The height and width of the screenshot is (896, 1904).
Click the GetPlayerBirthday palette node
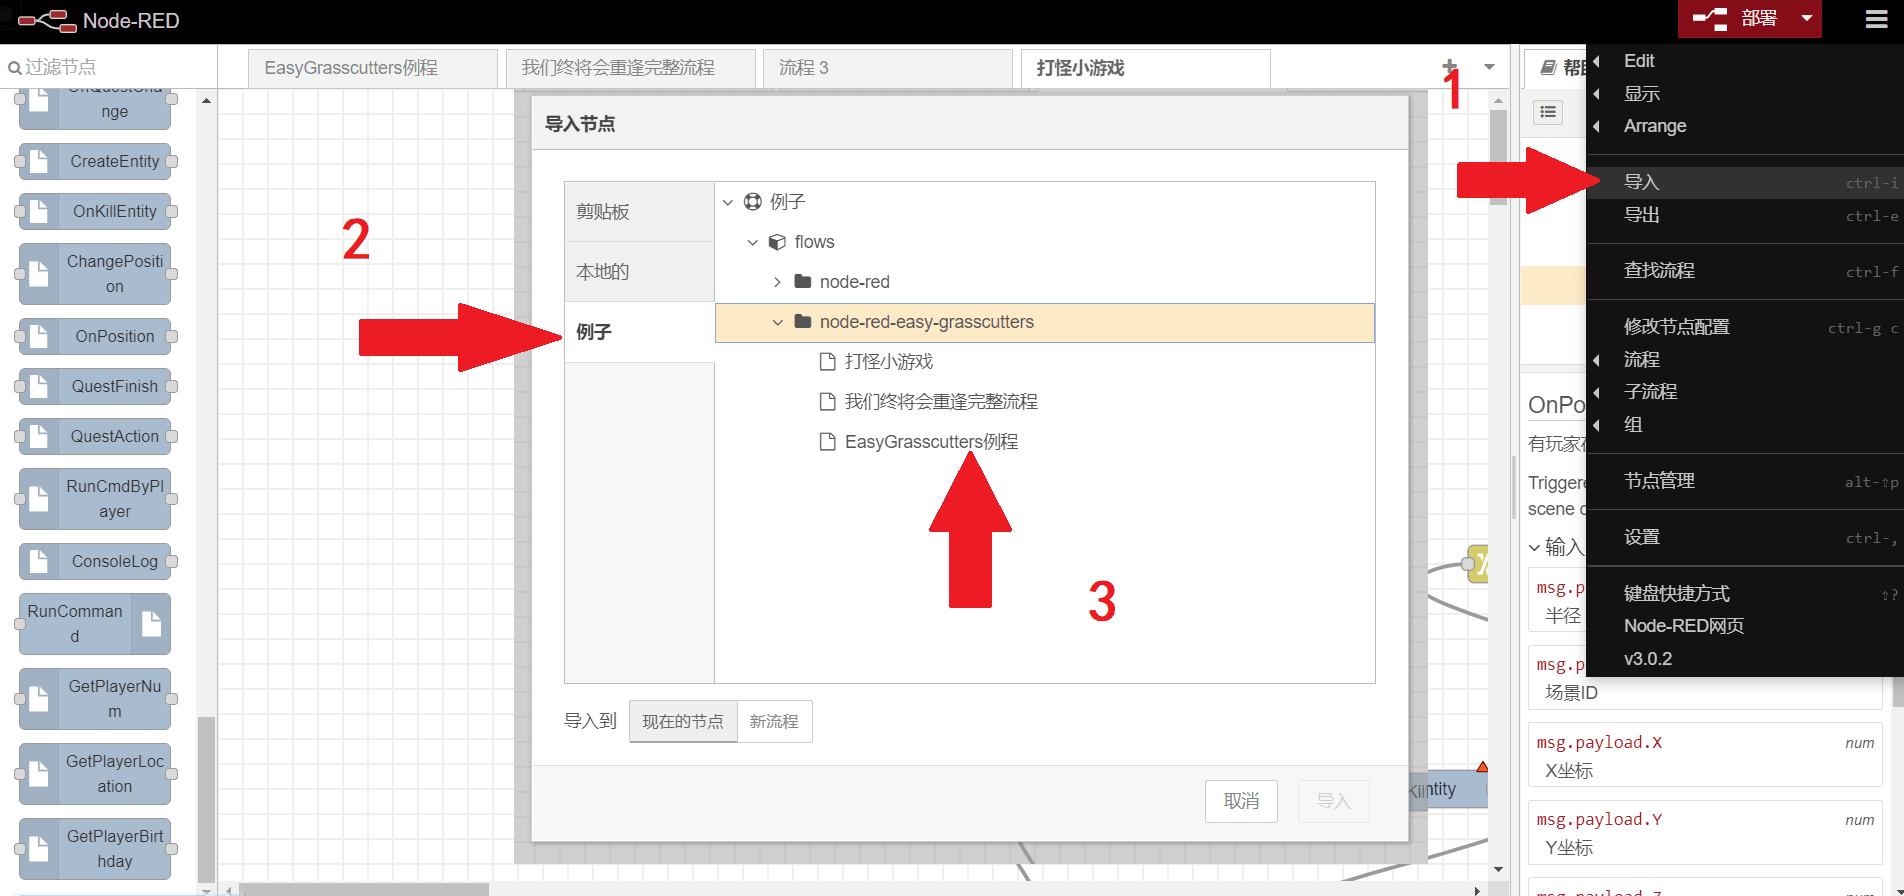point(95,849)
